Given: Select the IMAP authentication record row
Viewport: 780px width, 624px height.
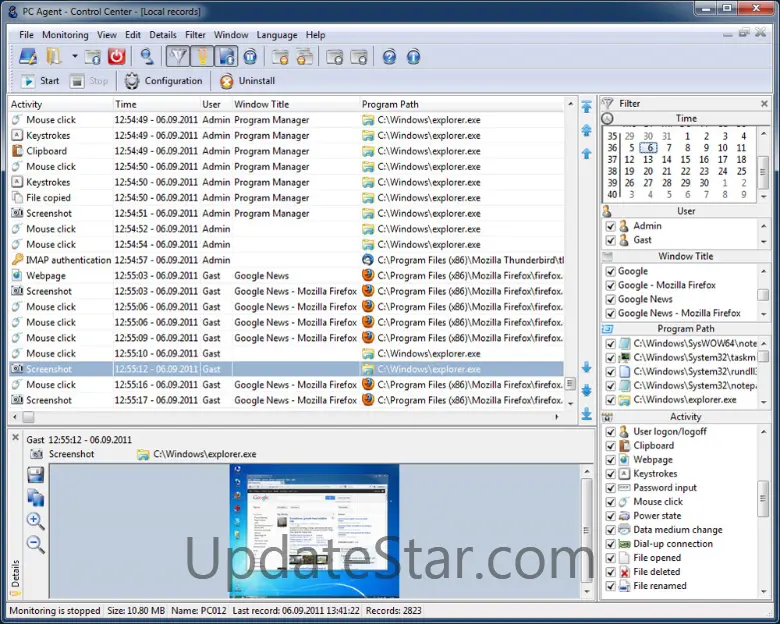Looking at the screenshot, I should coord(287,260).
